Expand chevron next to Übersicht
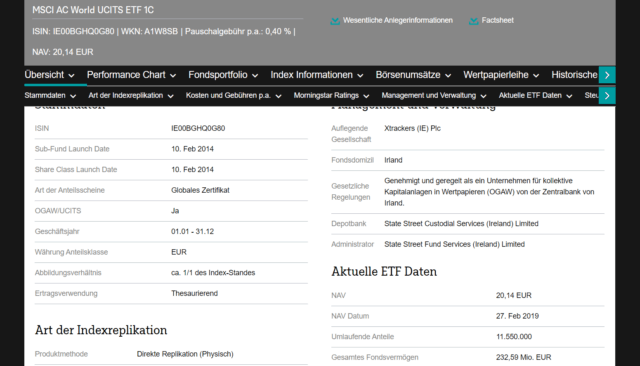The height and width of the screenshot is (366, 640). [x=71, y=76]
